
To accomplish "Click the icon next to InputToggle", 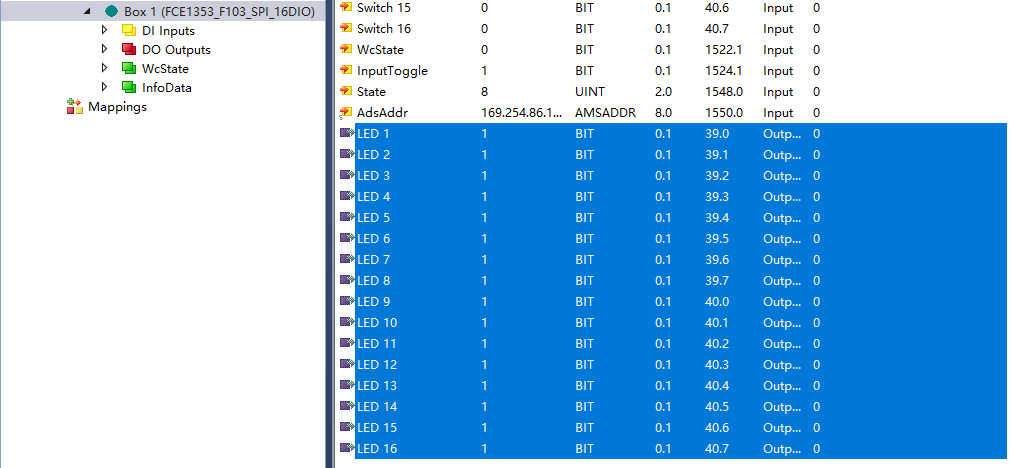I will (346, 70).
